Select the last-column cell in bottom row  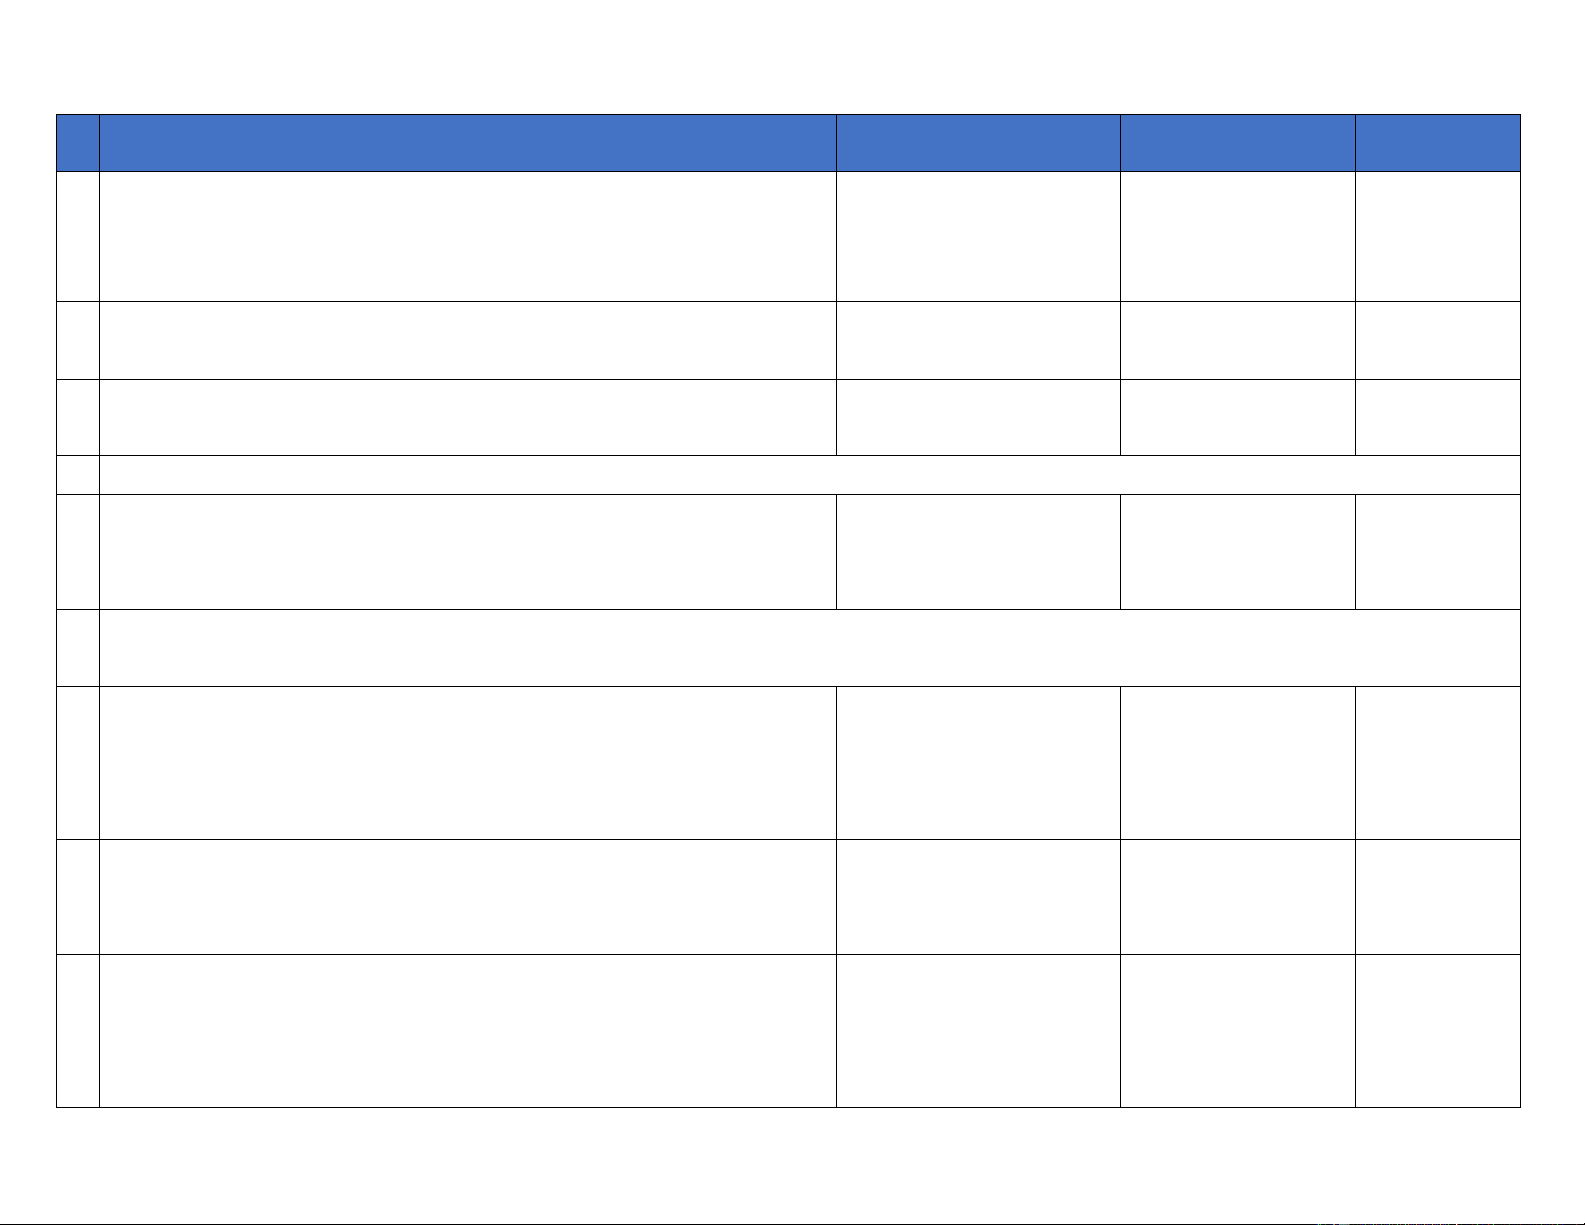coord(1437,1030)
